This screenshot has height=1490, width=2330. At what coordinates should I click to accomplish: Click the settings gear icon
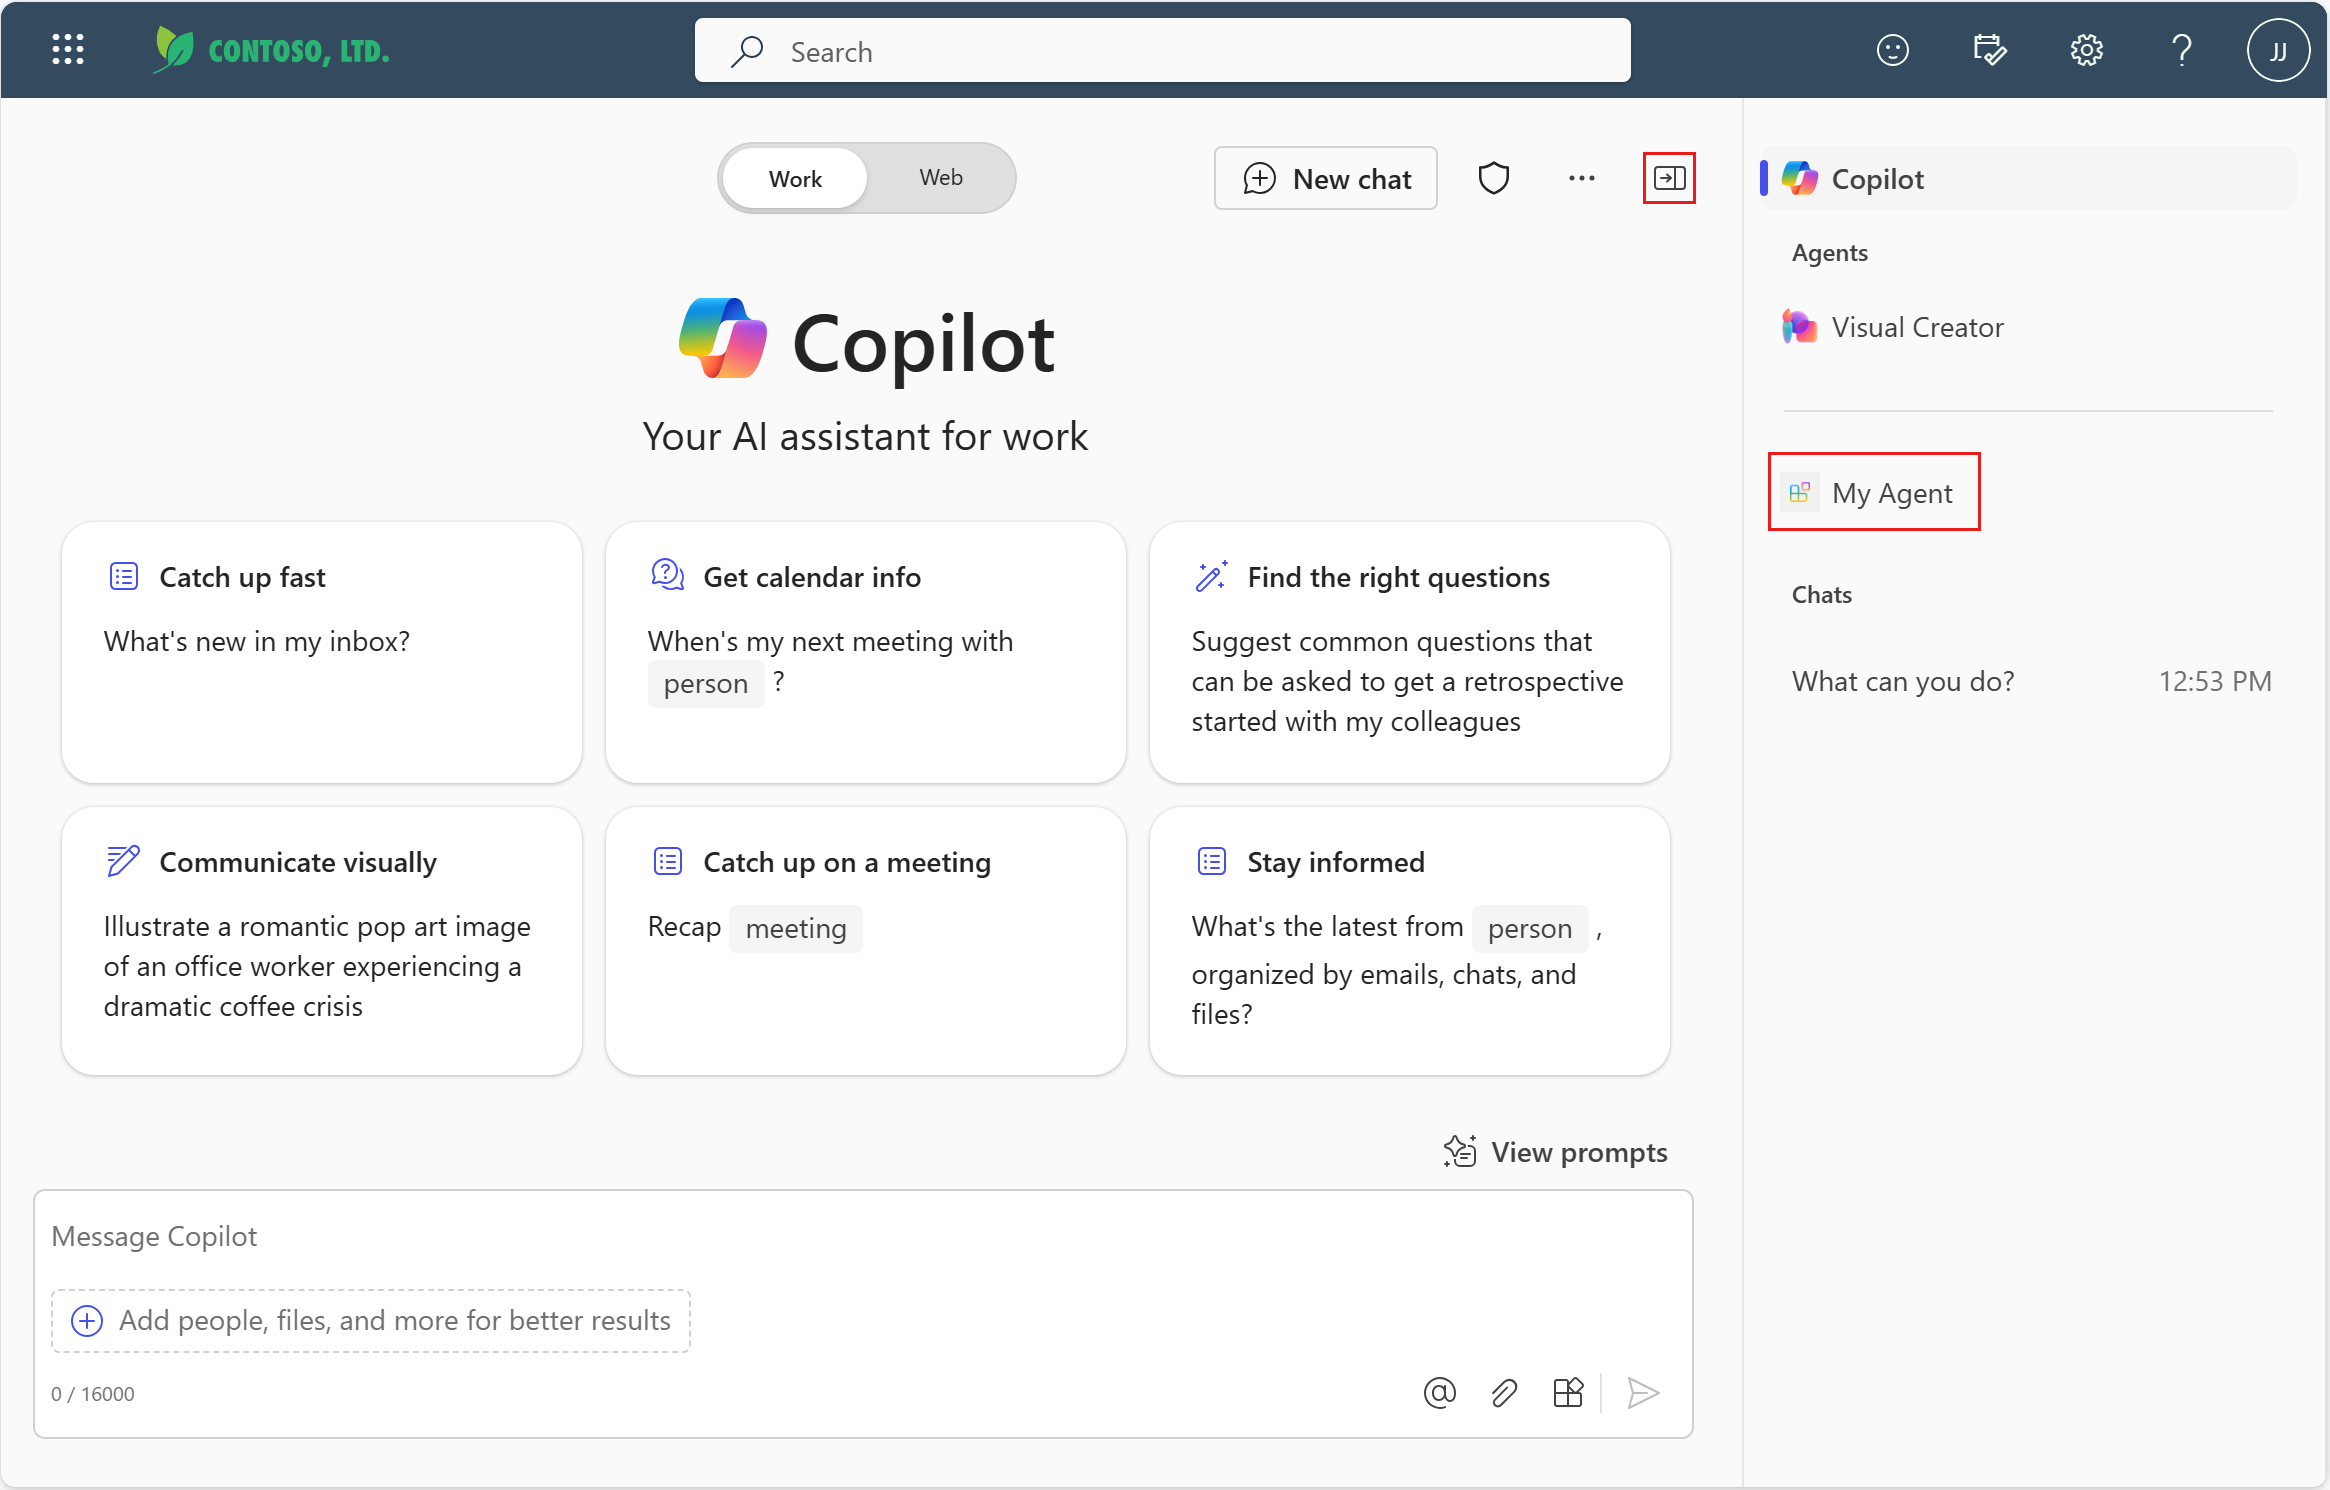click(2085, 49)
